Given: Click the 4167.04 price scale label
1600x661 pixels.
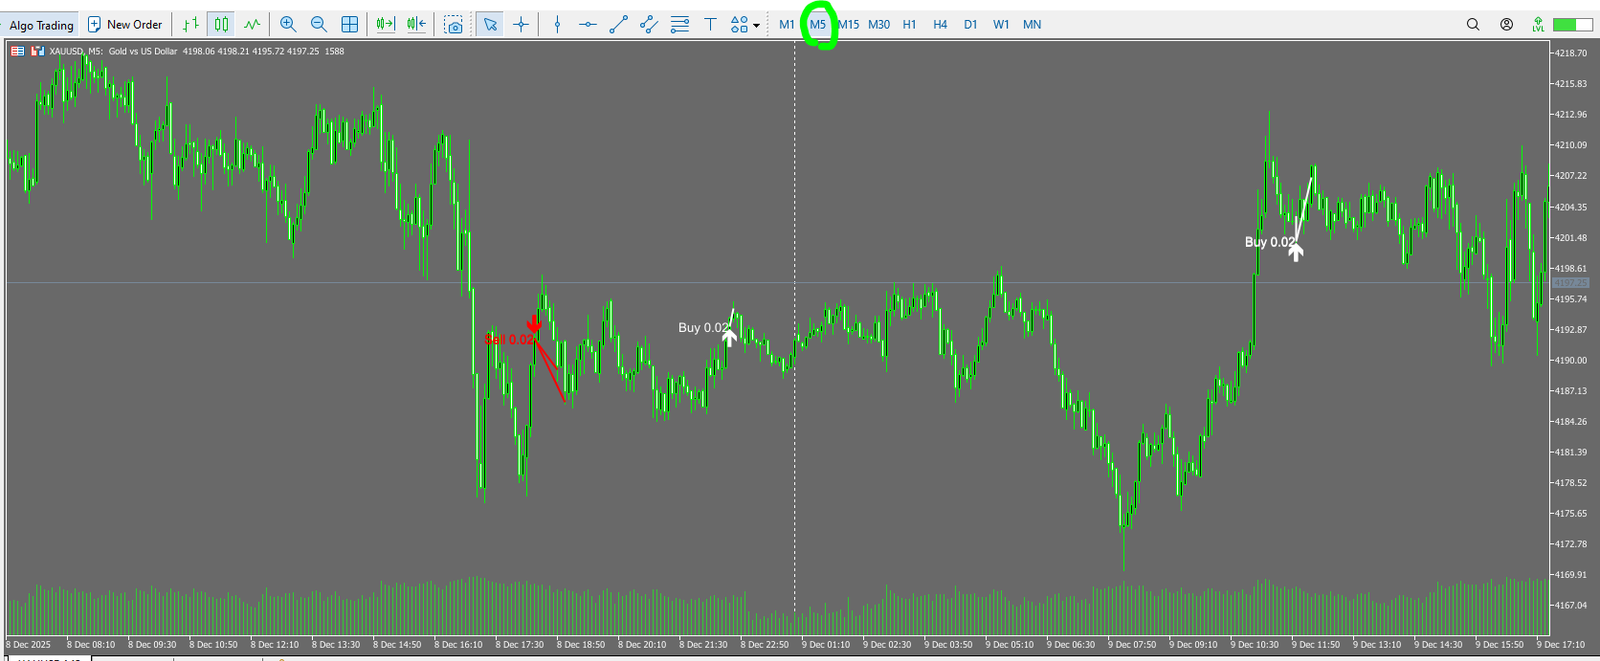Looking at the screenshot, I should 1570,605.
